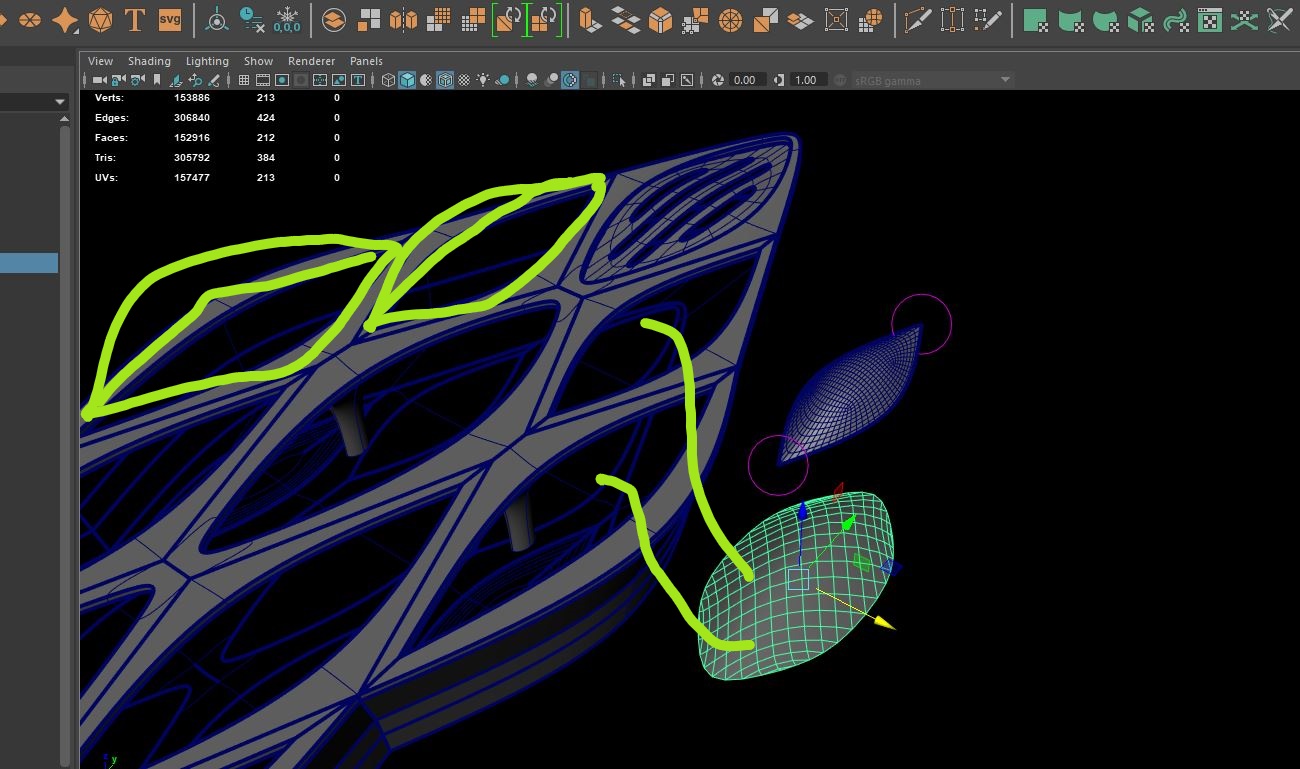Screen dimensions: 1300x769
Task: Click the Extrude shelf icon
Action: click(x=591, y=19)
